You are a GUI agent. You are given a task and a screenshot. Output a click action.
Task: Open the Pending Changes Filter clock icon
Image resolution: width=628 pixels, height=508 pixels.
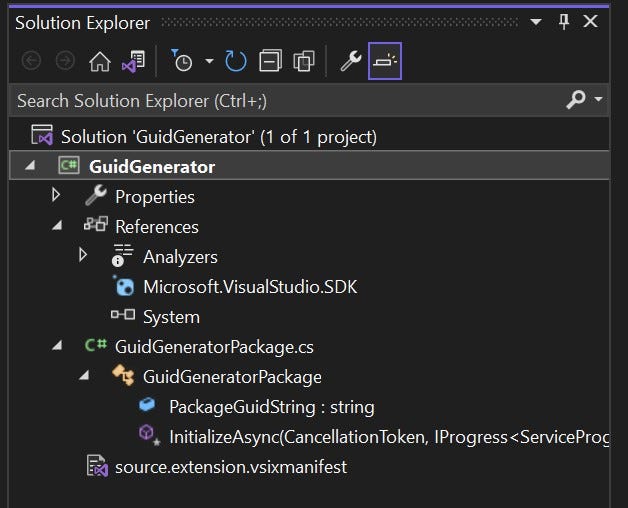pos(182,60)
